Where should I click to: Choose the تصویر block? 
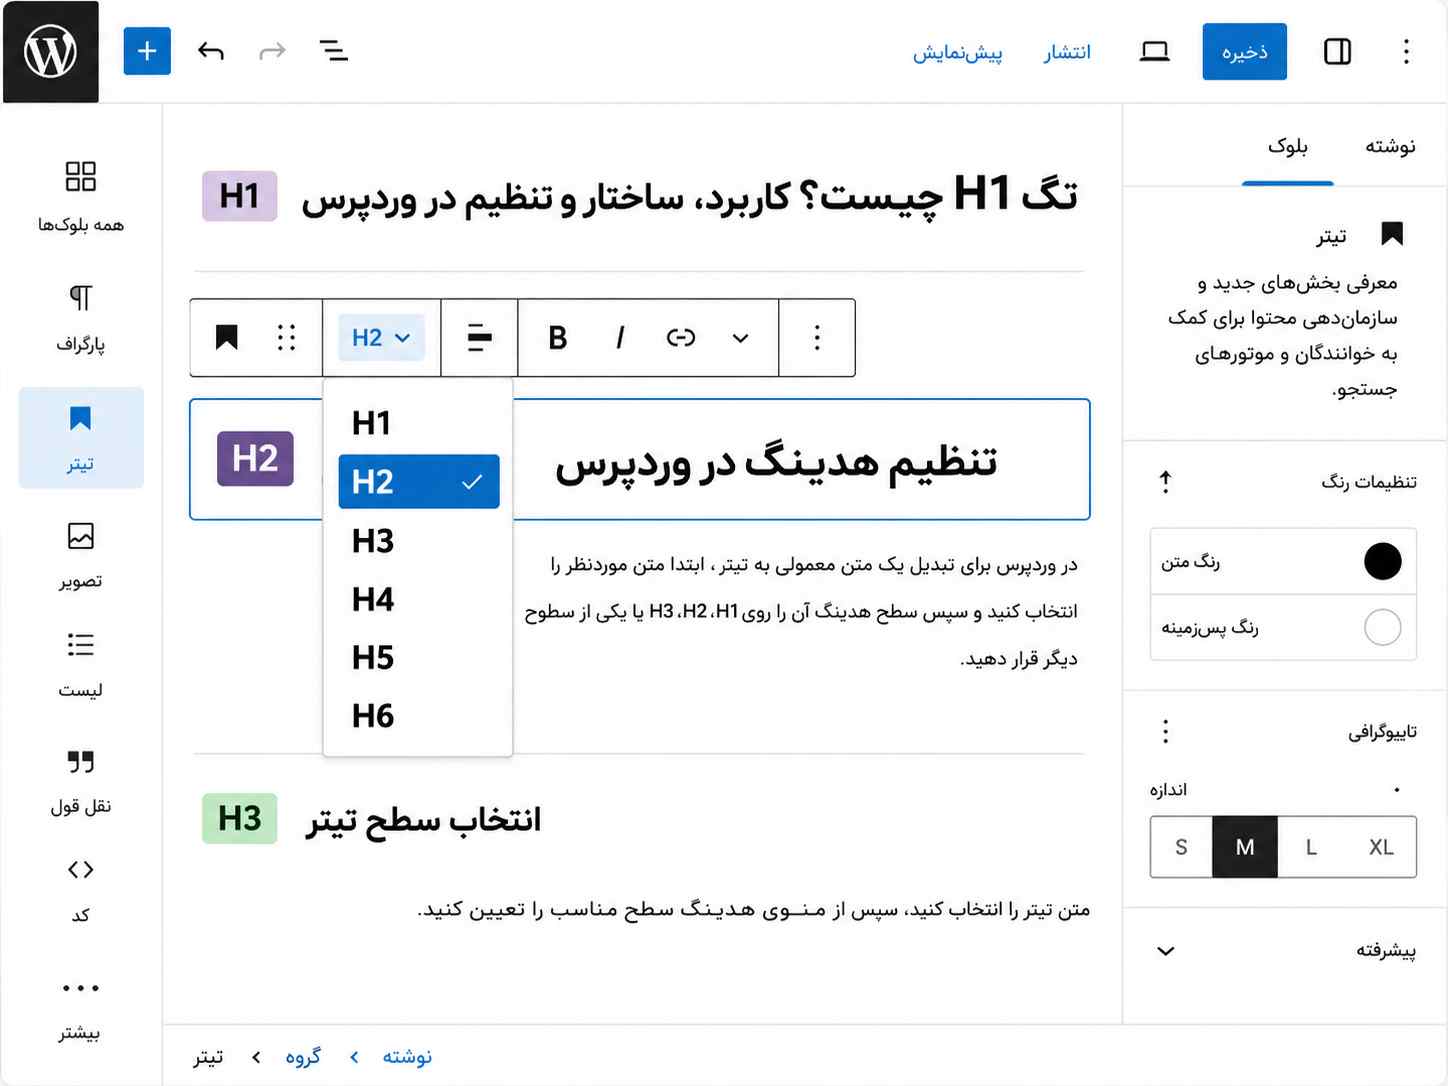81,556
